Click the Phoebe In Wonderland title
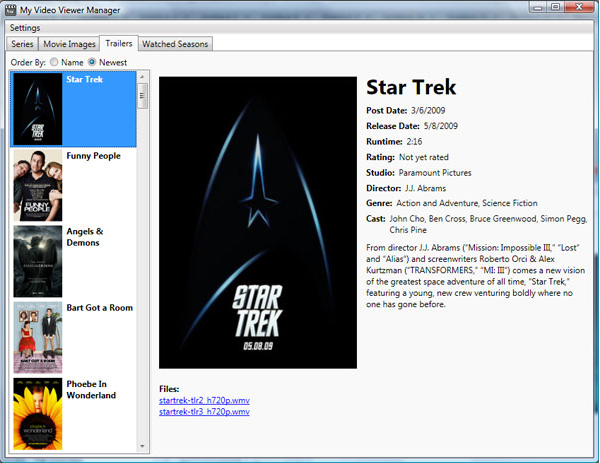The height and width of the screenshot is (463, 600). 91,390
